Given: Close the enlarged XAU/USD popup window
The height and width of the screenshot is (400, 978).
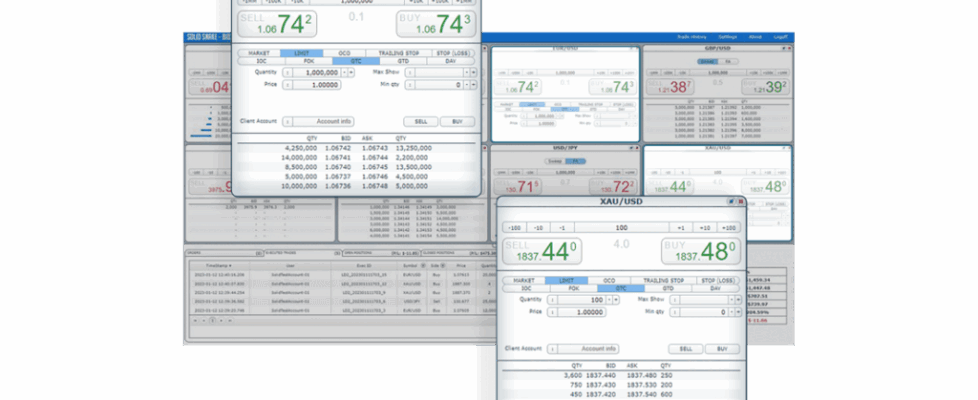Looking at the screenshot, I should [740, 202].
